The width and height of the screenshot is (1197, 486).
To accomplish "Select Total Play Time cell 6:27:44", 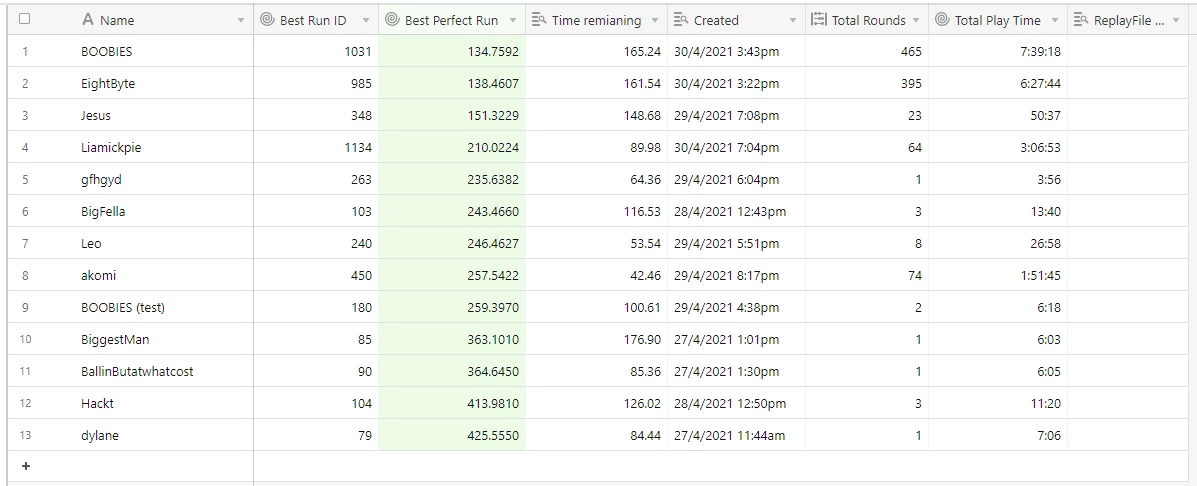I will 998,83.
